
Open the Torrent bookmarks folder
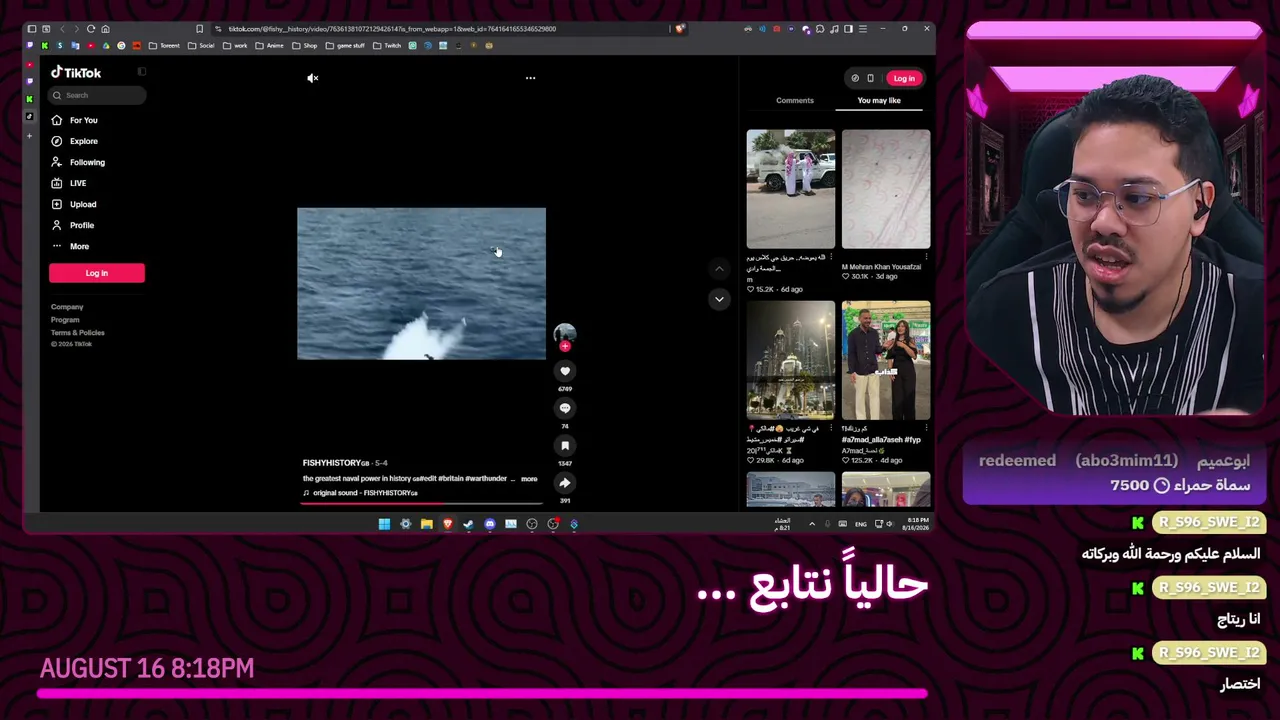coord(164,46)
